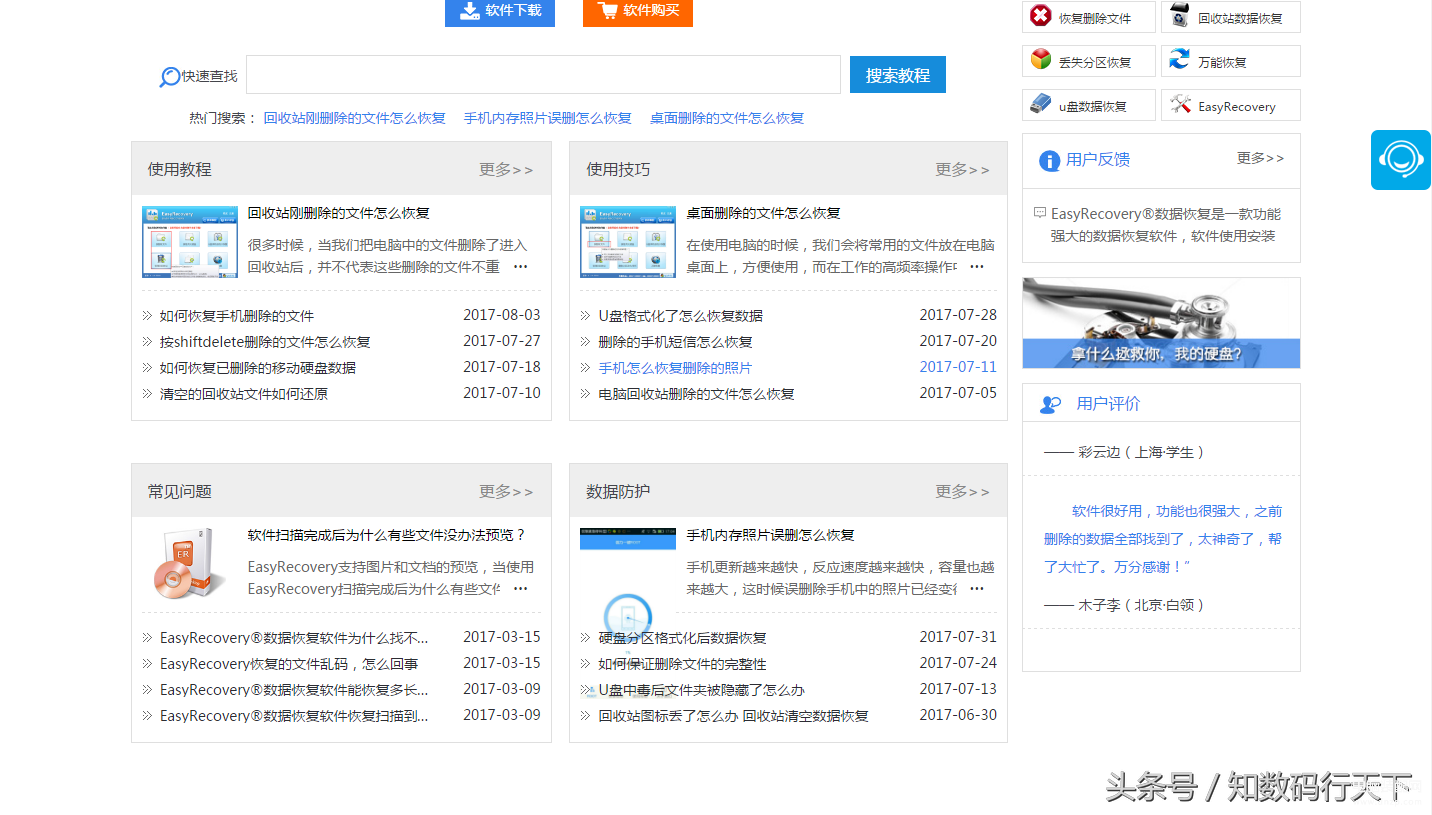Select u盘数据恢复 USB drive icon

[1041, 104]
